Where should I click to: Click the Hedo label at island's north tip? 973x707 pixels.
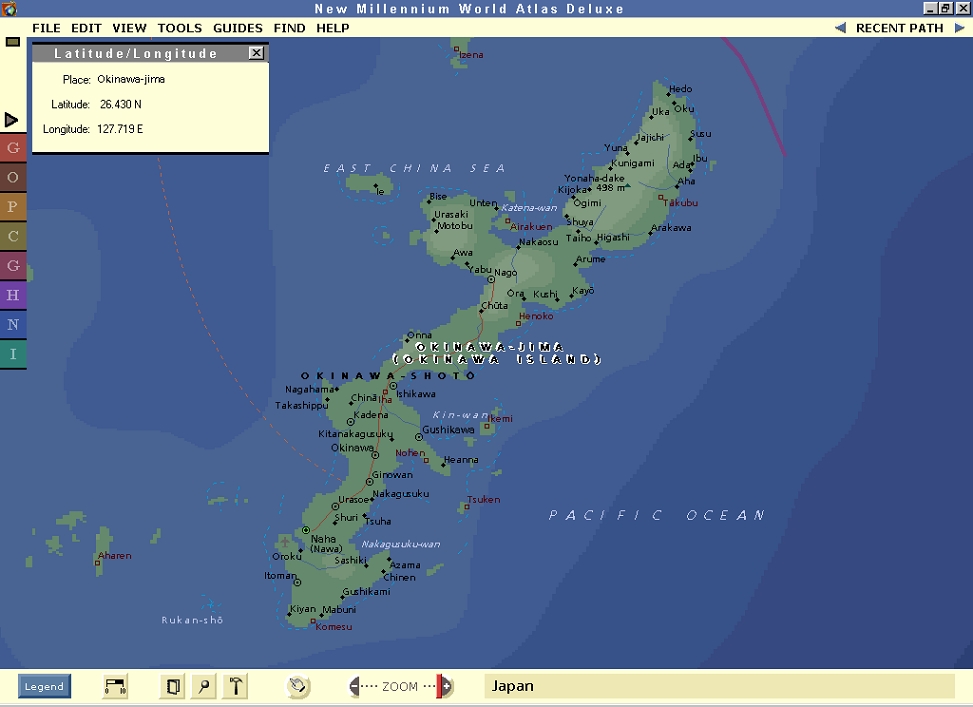point(681,89)
